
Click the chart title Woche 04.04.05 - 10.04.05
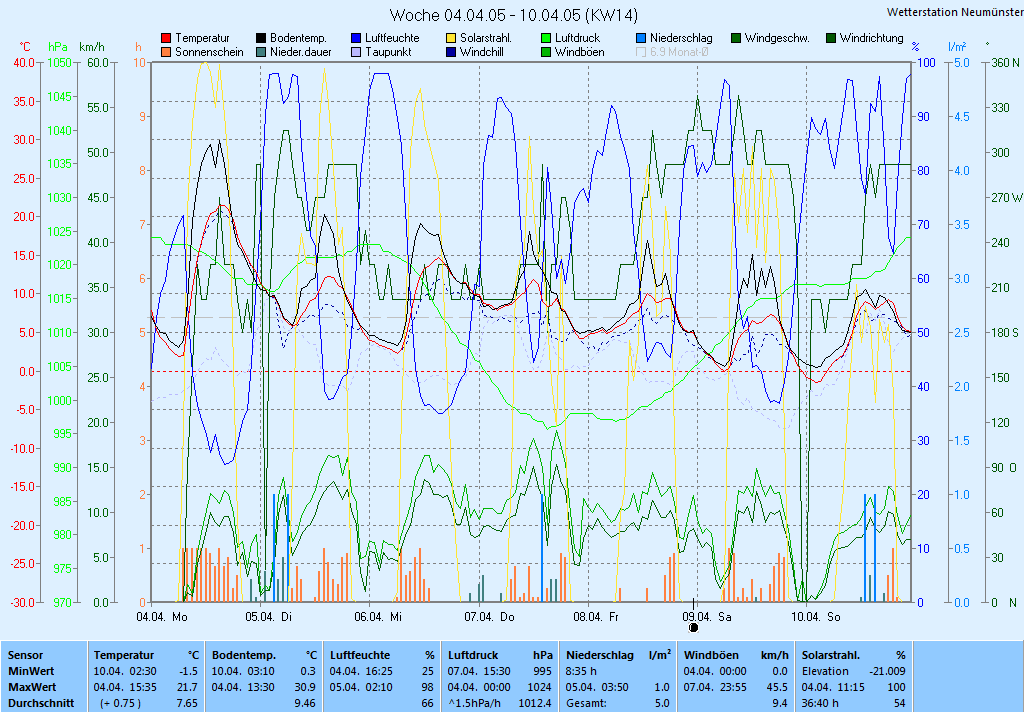point(513,15)
